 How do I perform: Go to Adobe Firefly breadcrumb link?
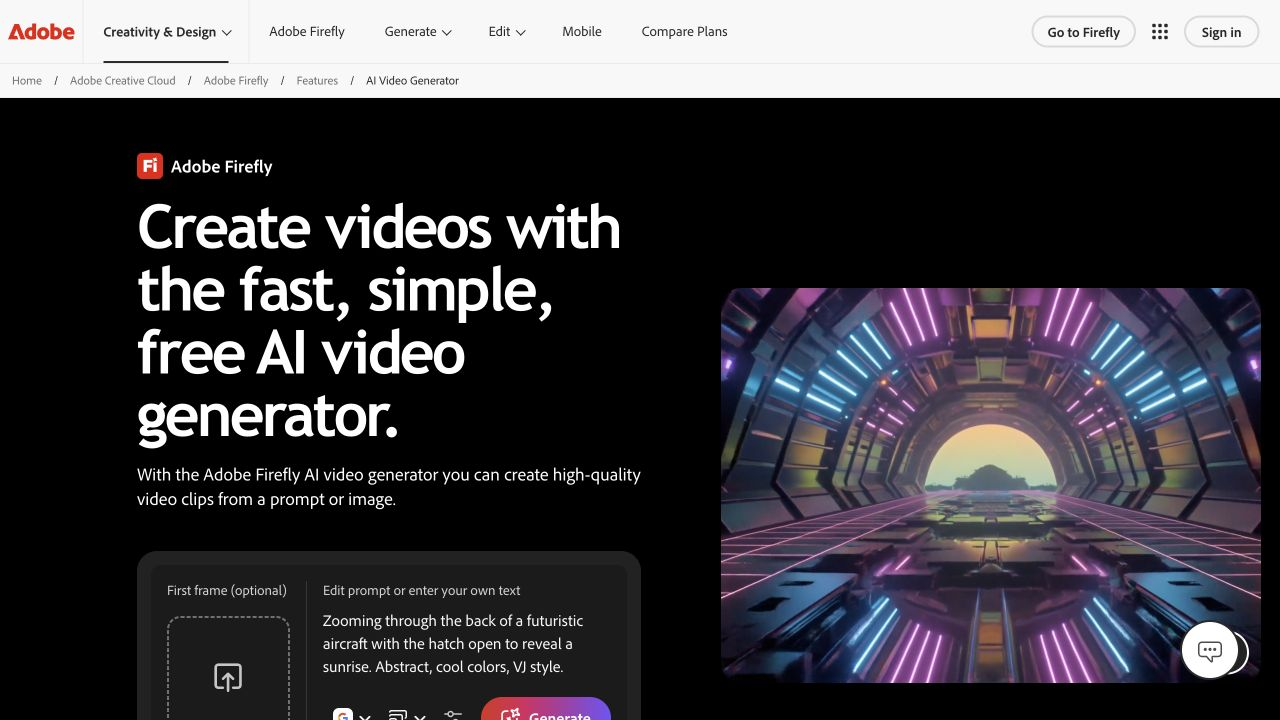click(x=236, y=80)
